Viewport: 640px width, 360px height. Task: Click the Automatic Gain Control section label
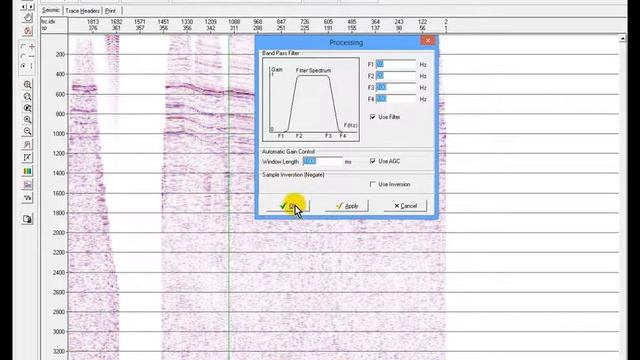pyautogui.click(x=288, y=151)
